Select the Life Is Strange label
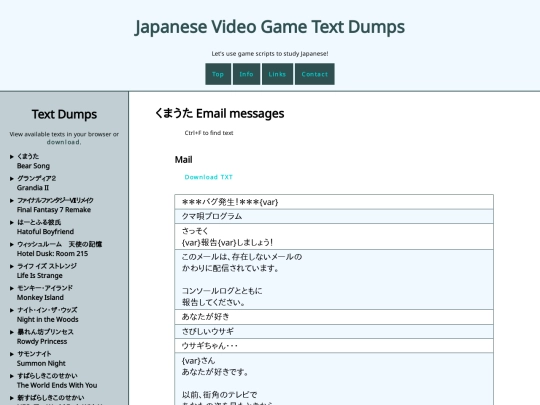The height and width of the screenshot is (405, 540). click(40, 276)
